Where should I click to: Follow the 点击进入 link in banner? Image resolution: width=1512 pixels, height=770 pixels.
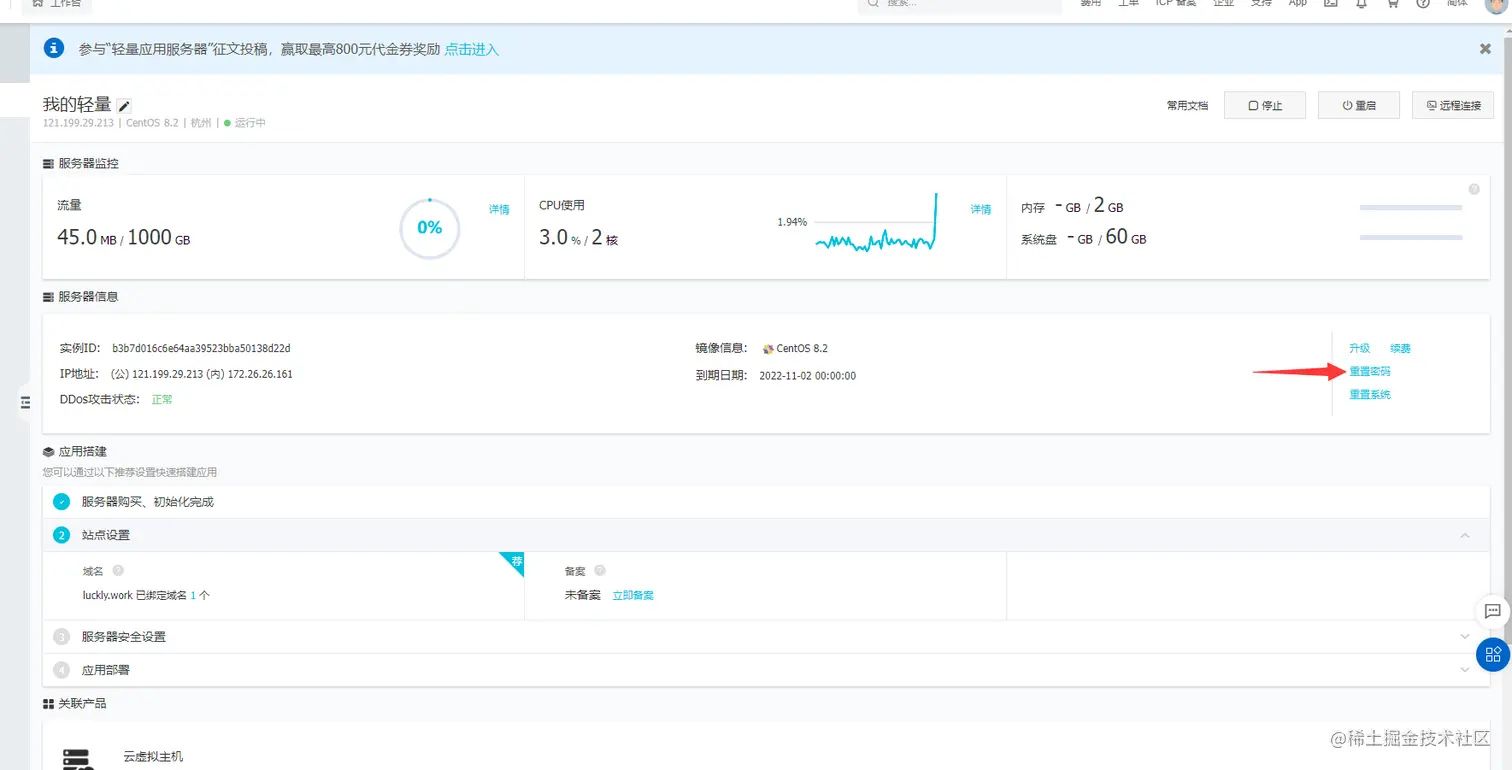(x=471, y=49)
